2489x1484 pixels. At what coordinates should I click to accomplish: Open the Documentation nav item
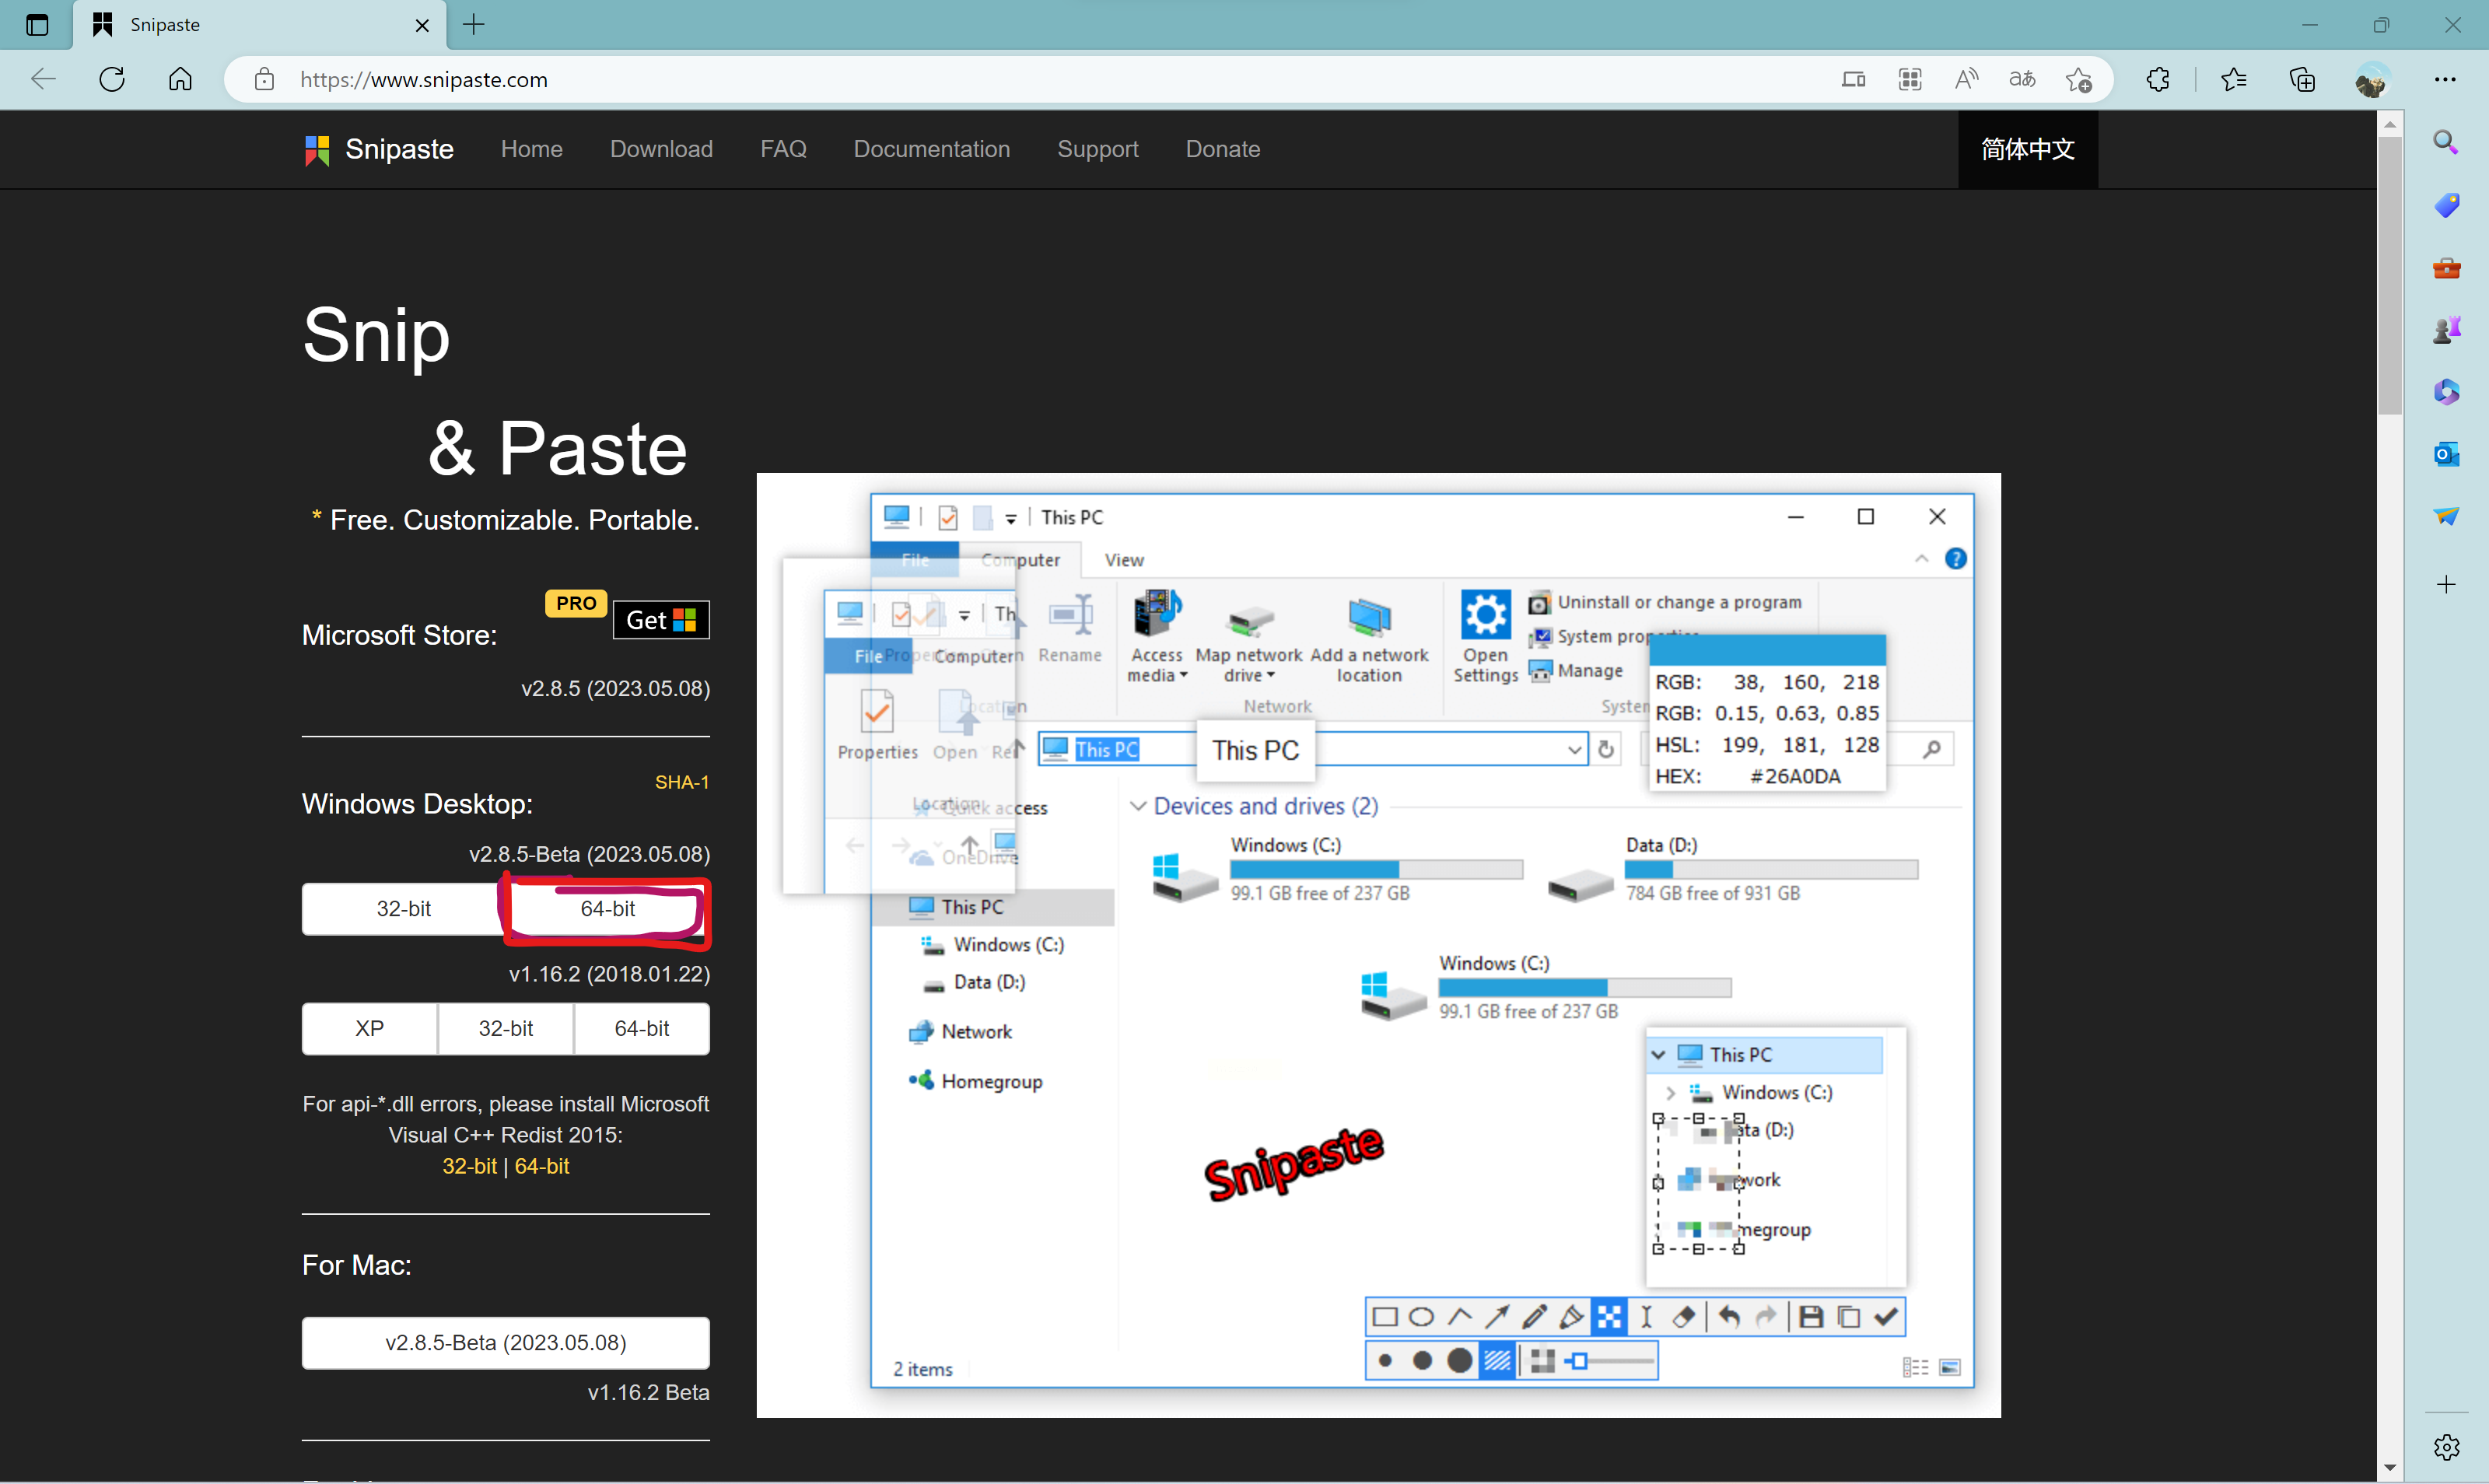tap(931, 149)
